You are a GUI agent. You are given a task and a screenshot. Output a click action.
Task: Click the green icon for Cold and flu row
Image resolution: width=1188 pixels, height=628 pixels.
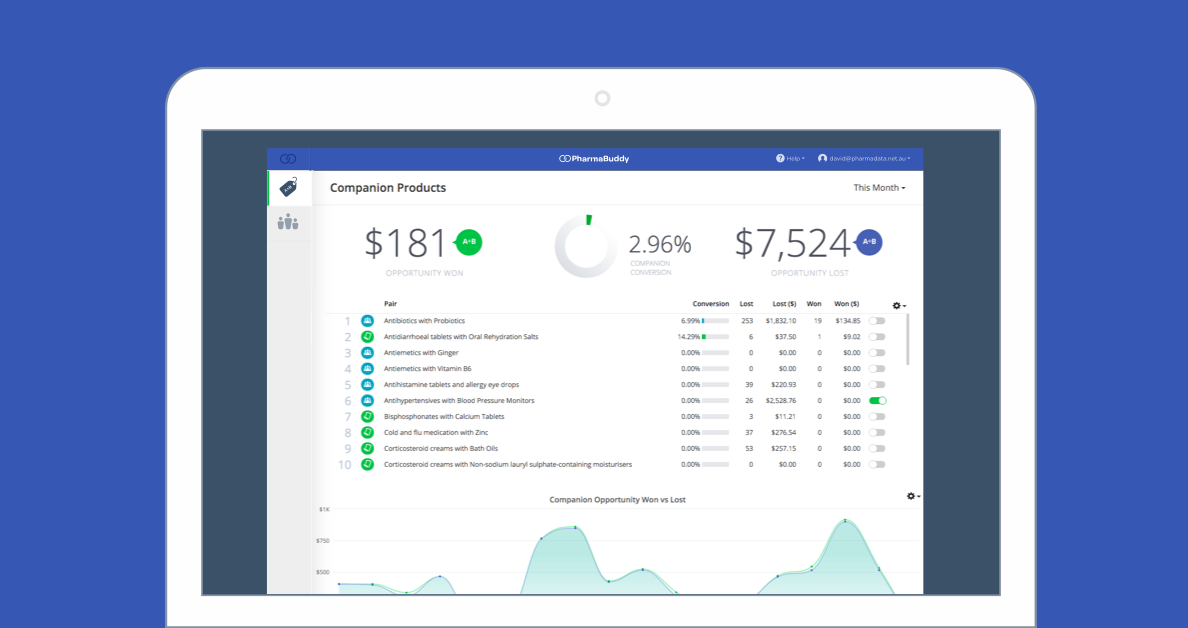(x=367, y=433)
